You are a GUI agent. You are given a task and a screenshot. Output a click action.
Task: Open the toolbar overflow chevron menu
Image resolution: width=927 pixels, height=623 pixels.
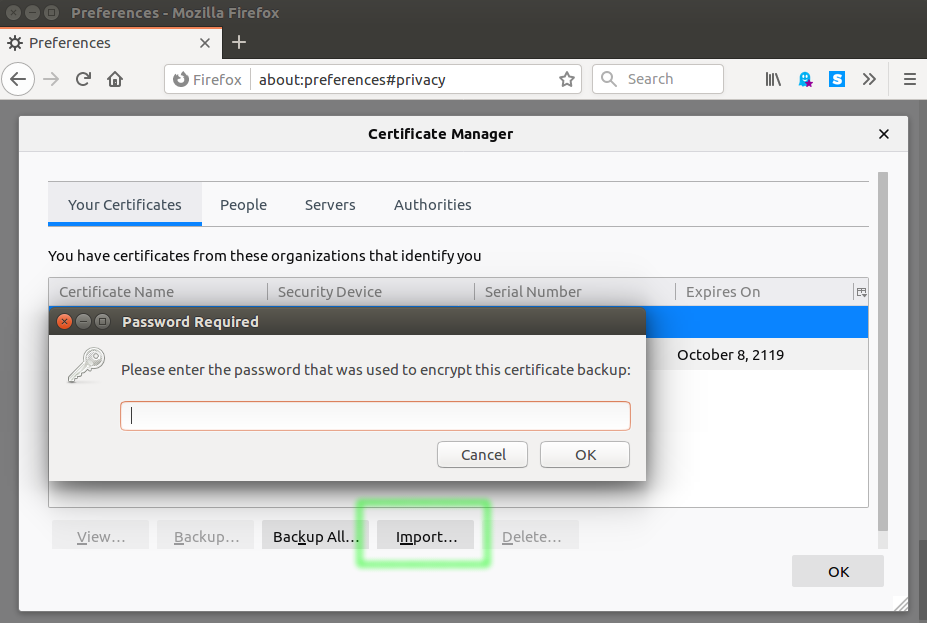tap(869, 79)
